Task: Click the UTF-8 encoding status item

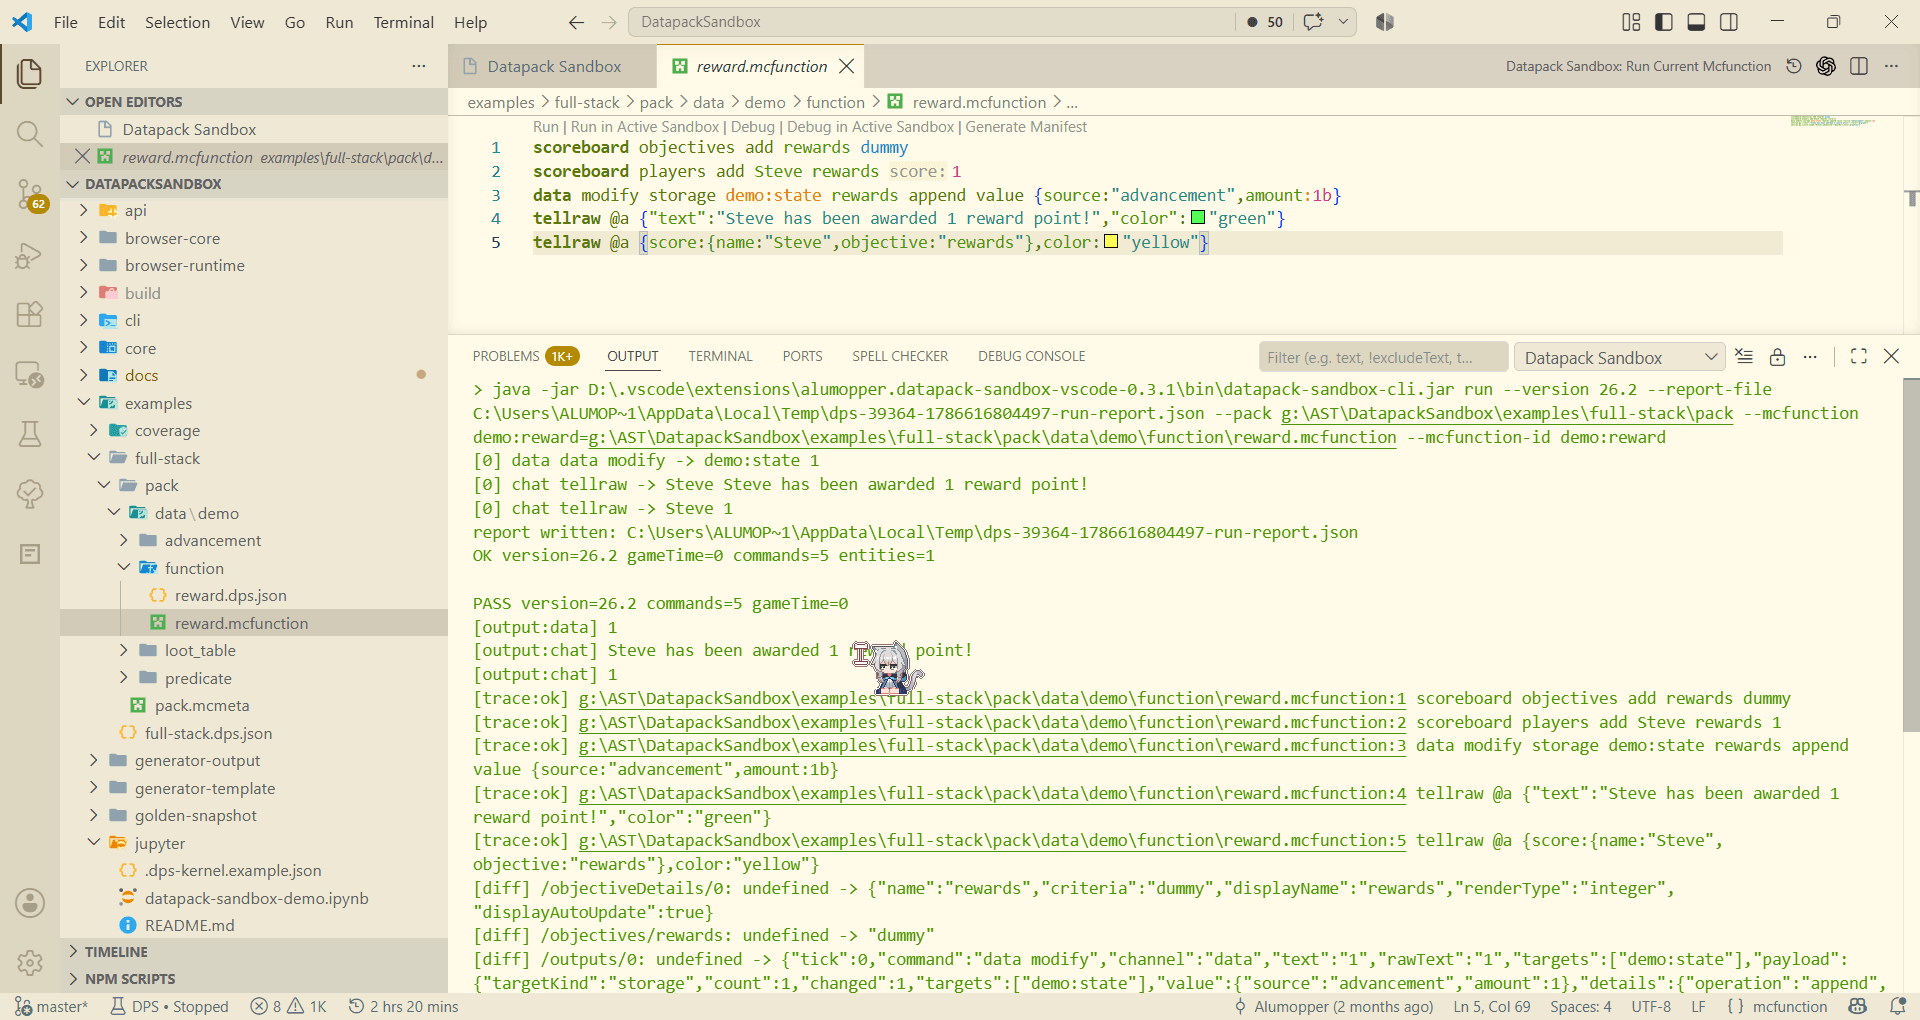Action: [1651, 1006]
